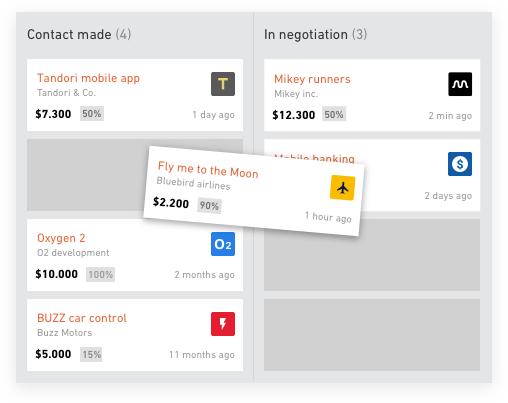Open the Tandori mobile app deal title
Viewport: 508px width, 403px height.
point(88,78)
